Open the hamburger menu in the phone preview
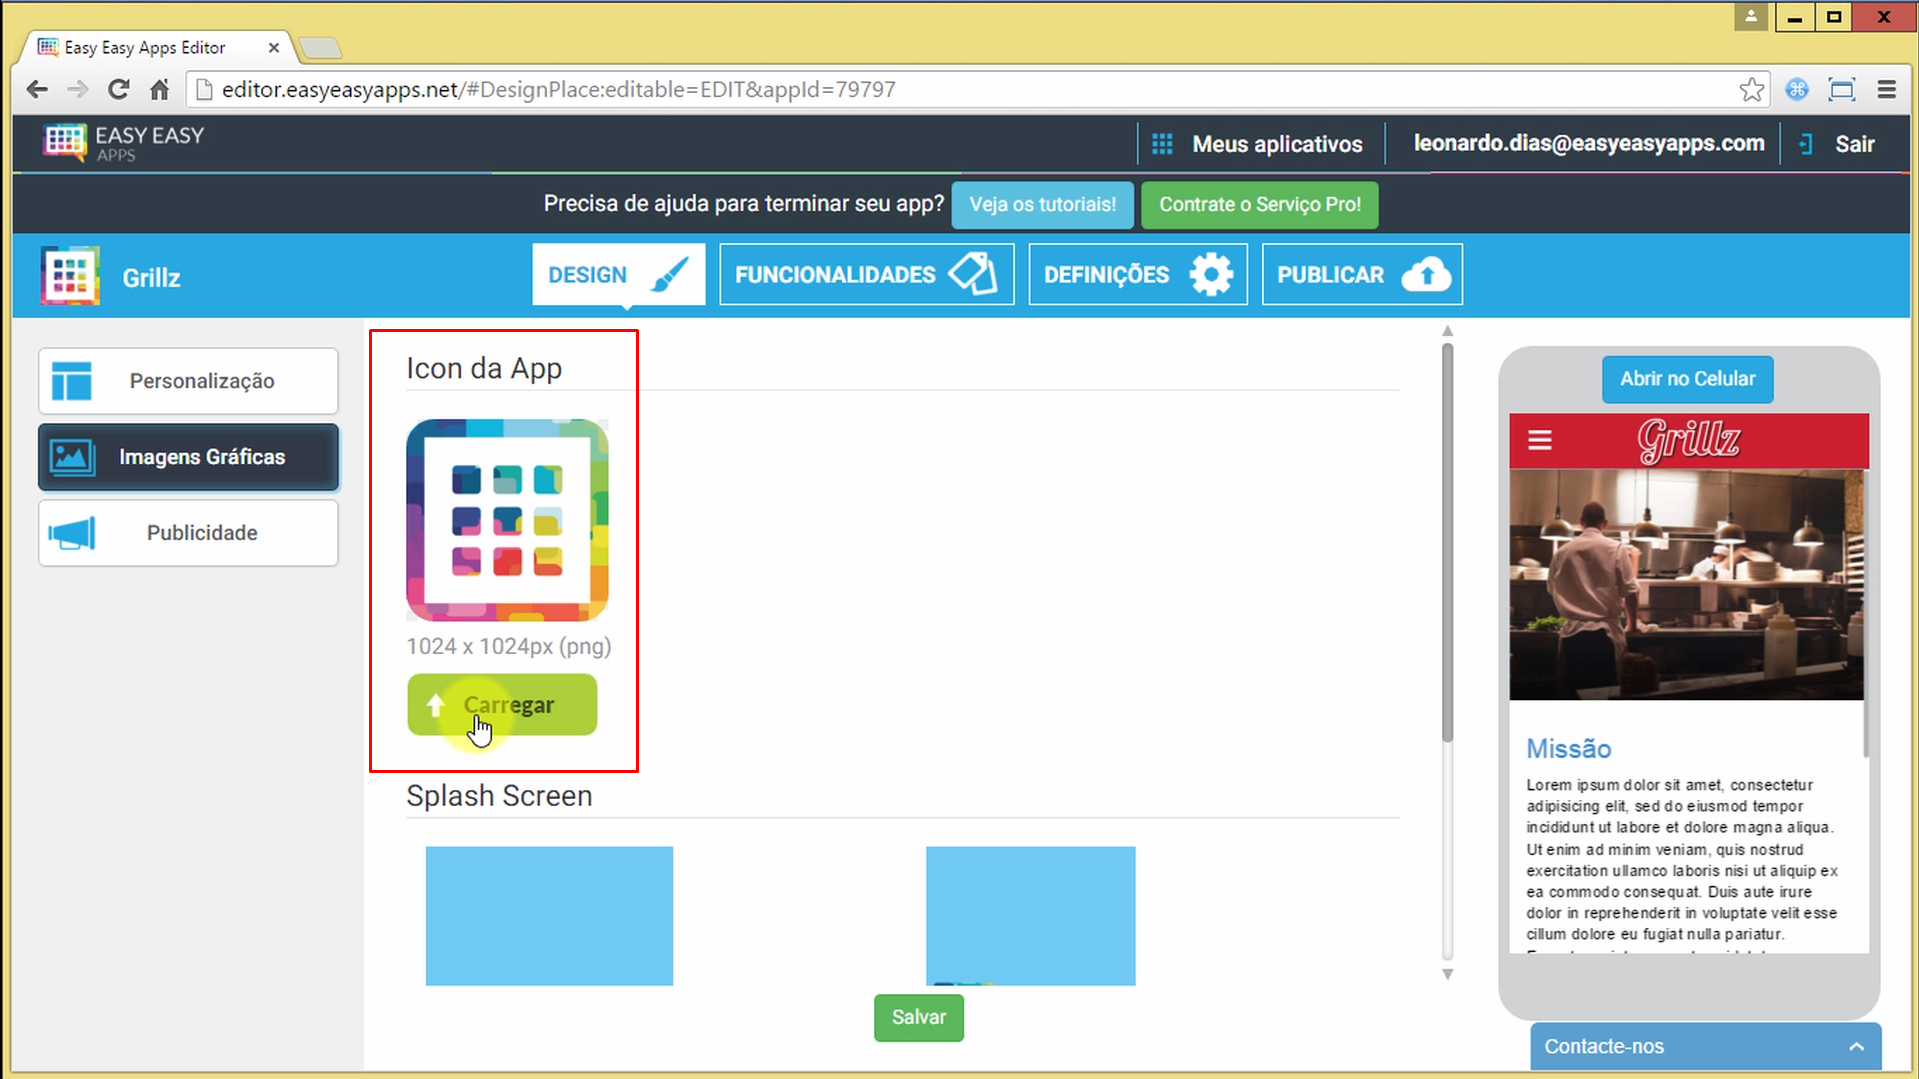Viewport: 1919px width, 1079px height. [1539, 440]
